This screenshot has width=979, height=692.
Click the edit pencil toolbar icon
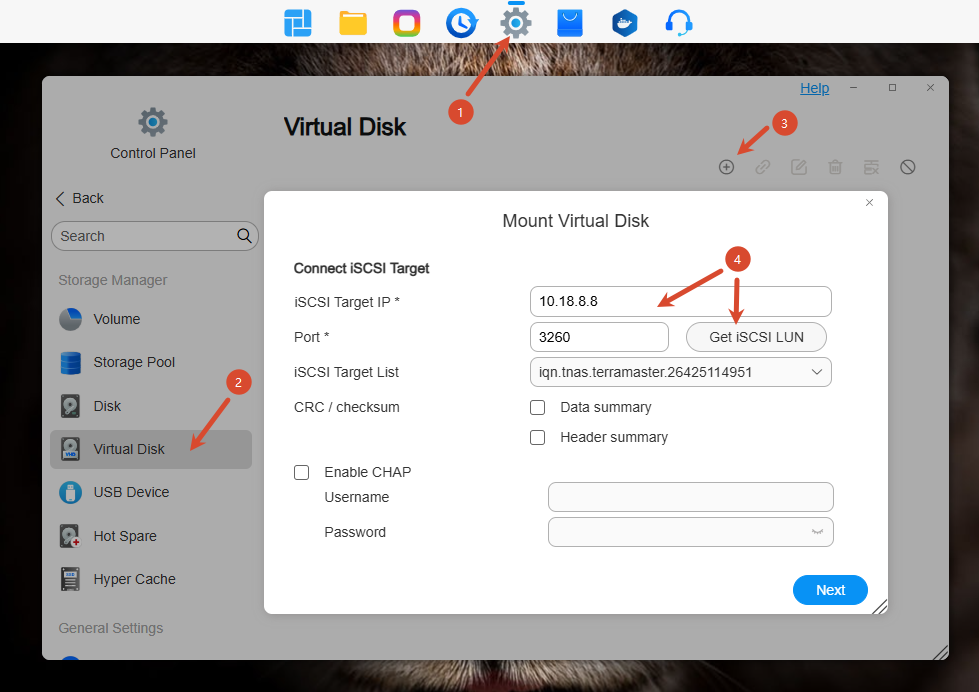click(x=799, y=167)
